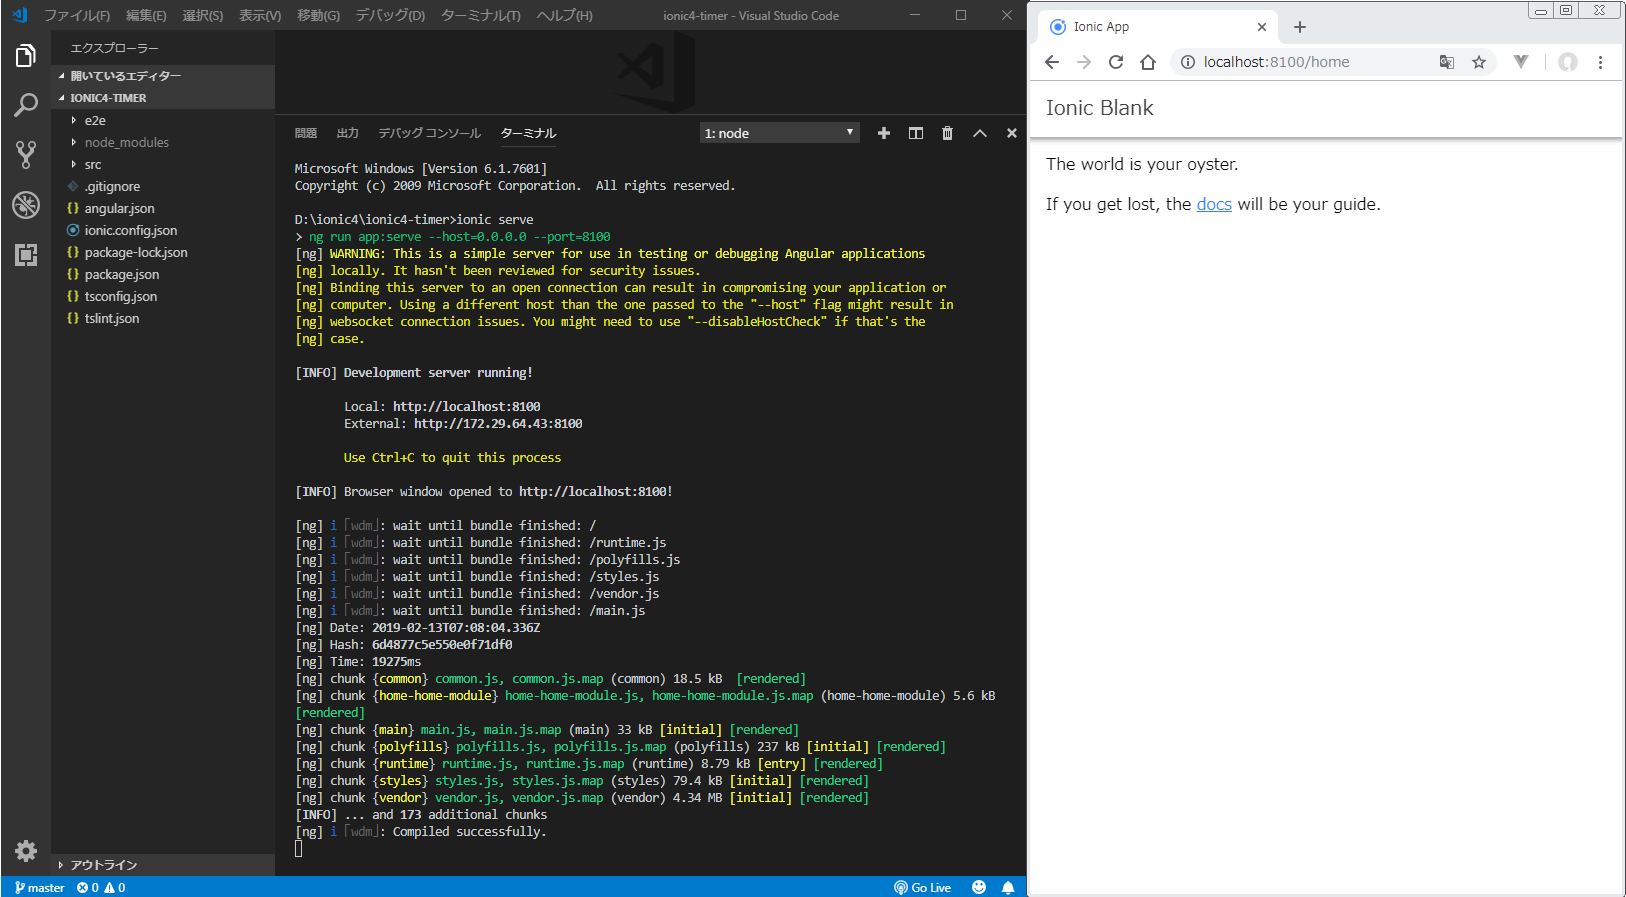This screenshot has width=1626, height=897.
Task: Click Go Live in status bar
Action: [922, 887]
